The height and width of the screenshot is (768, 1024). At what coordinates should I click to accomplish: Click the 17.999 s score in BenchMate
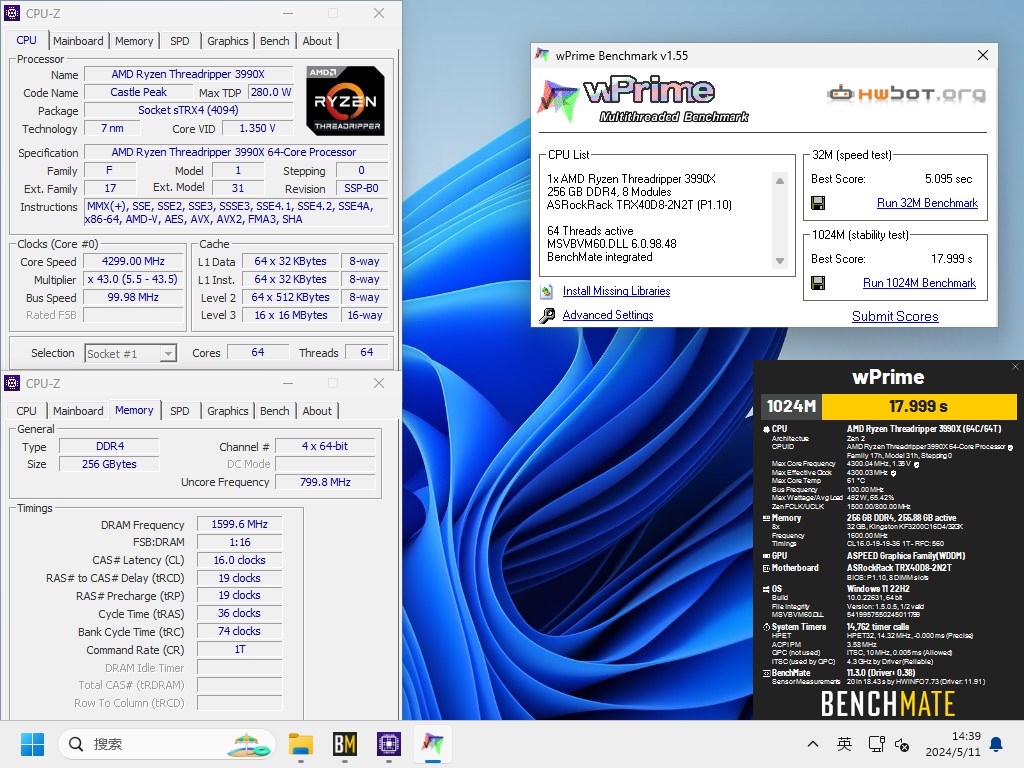click(918, 406)
